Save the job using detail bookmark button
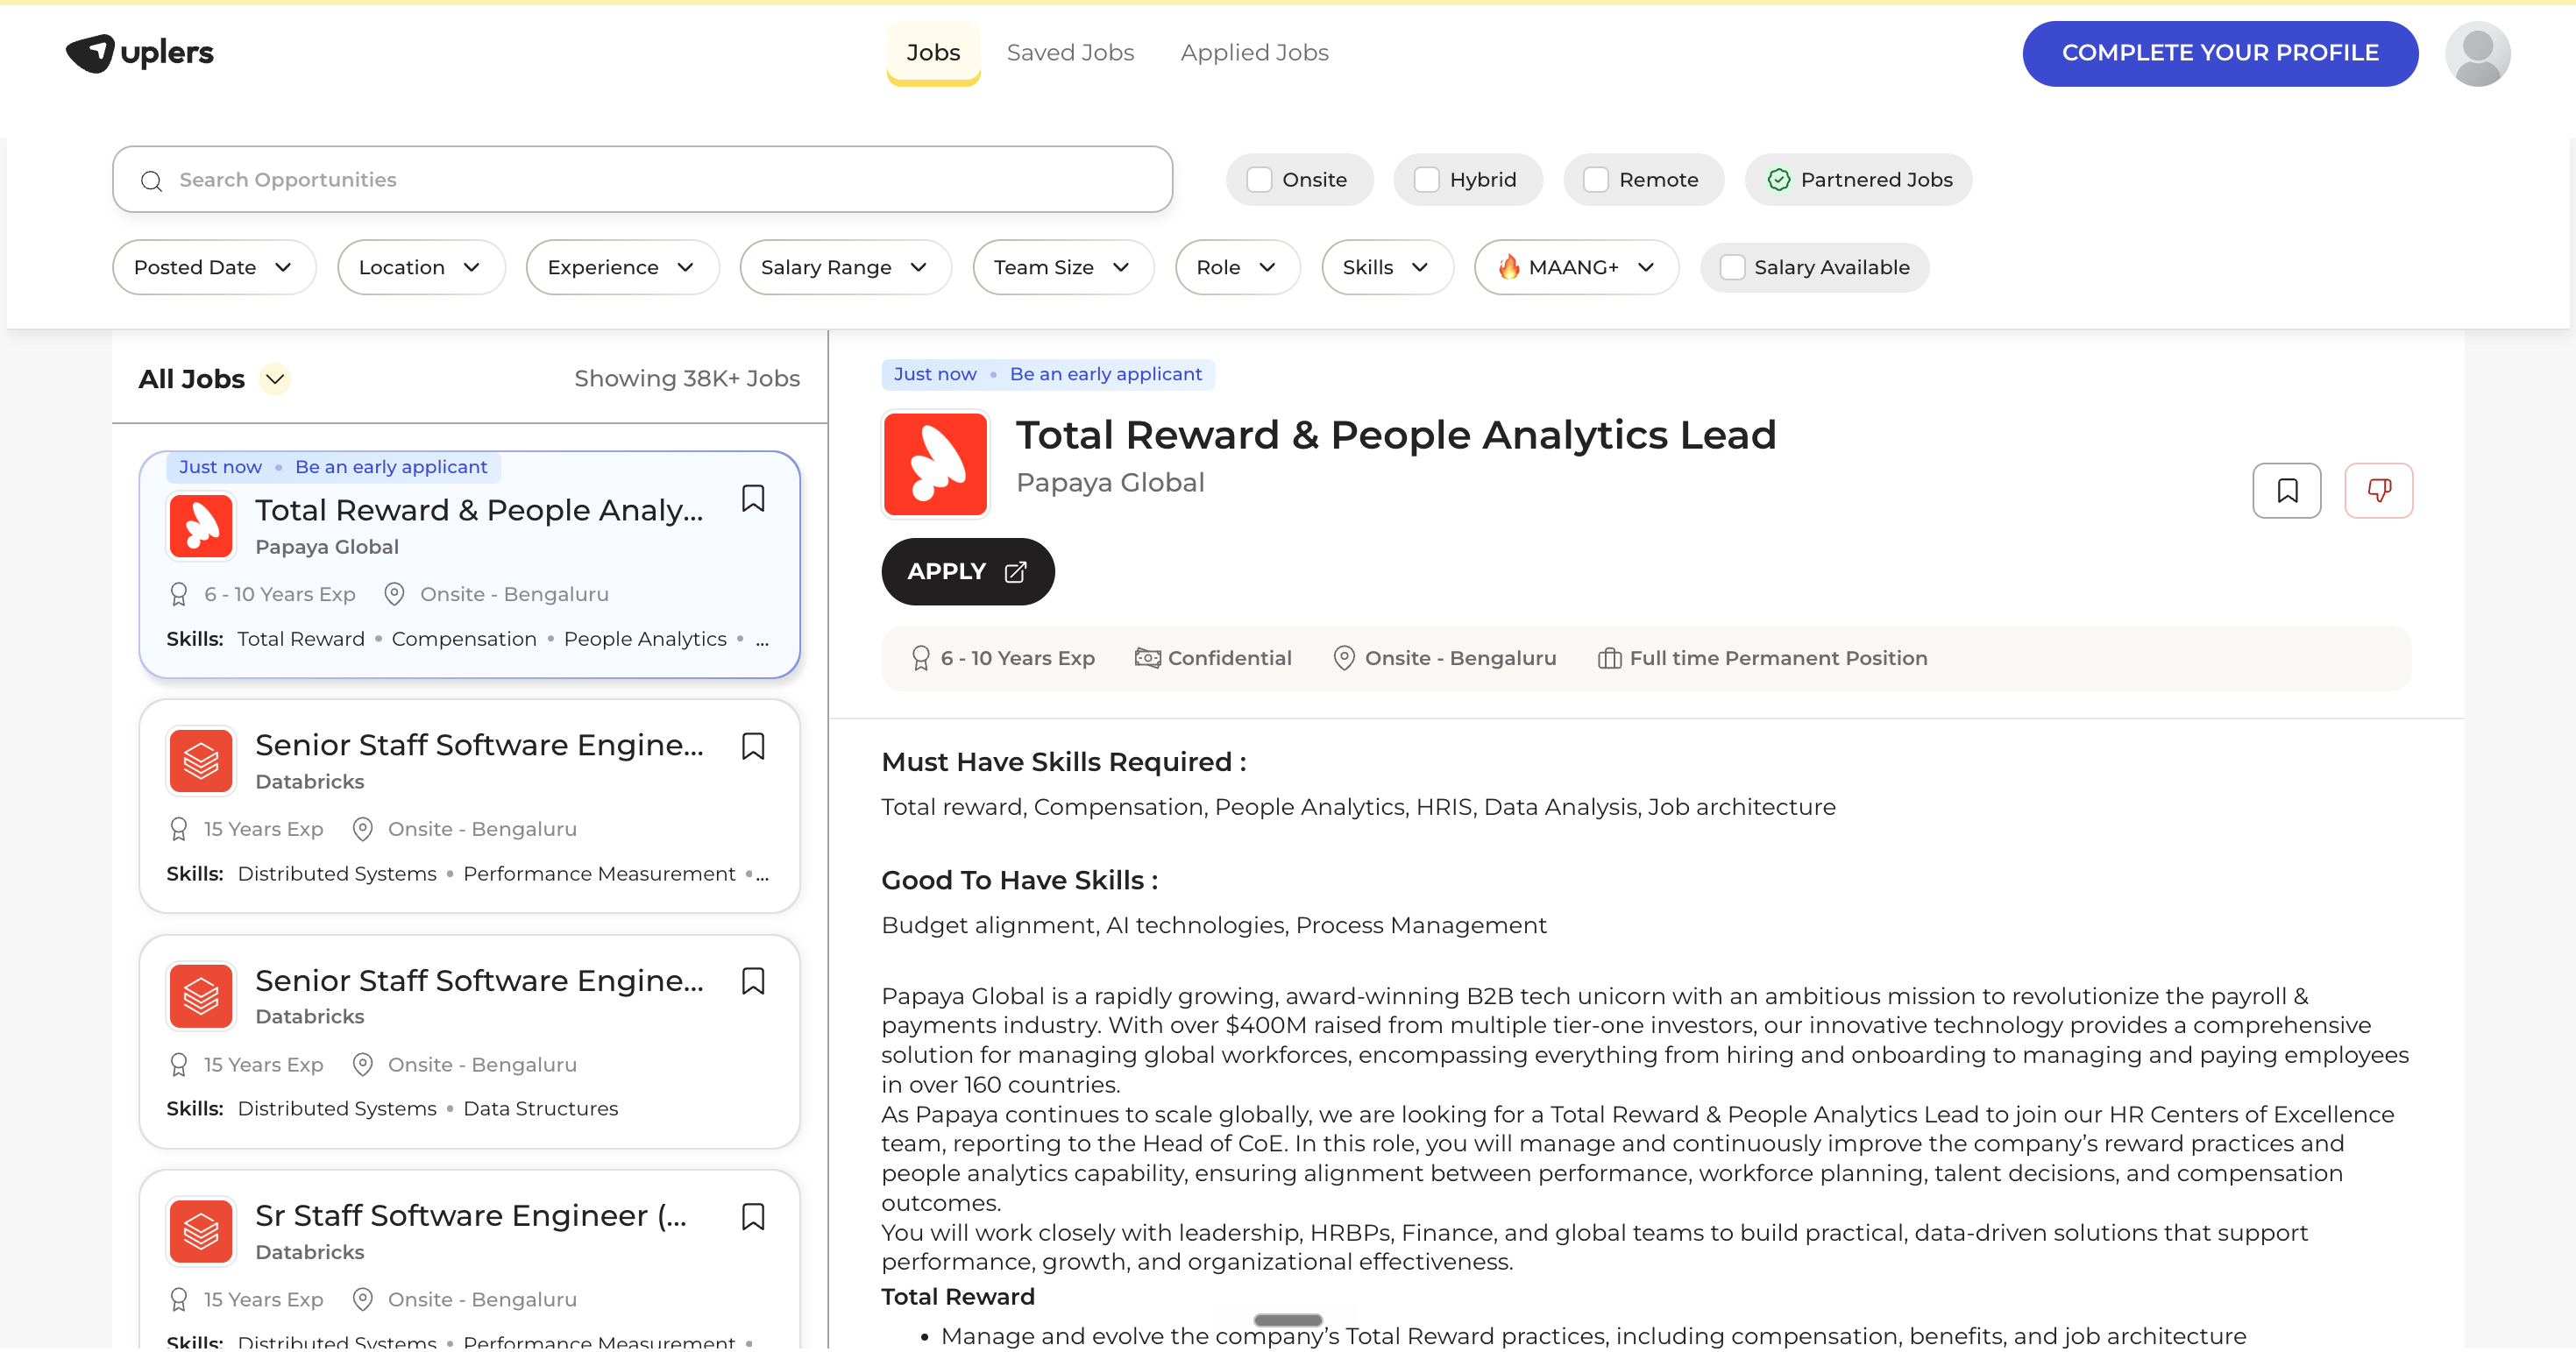The image size is (2576, 1352). 2286,490
